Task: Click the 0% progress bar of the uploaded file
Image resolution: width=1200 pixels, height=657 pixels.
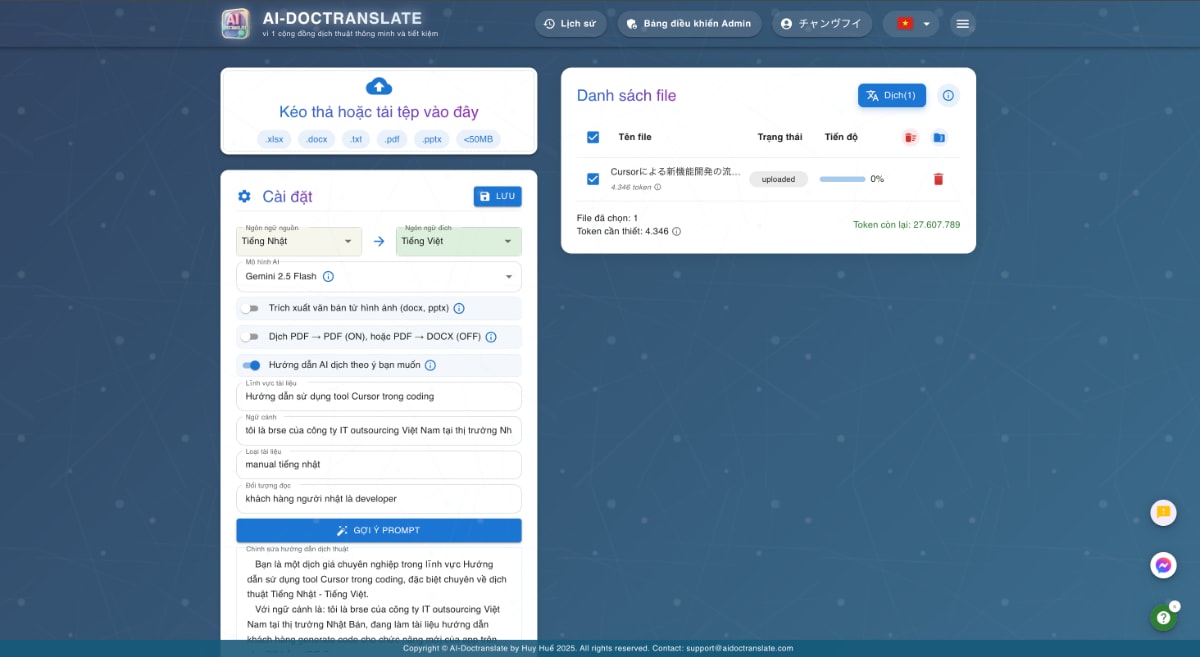Action: 845,178
